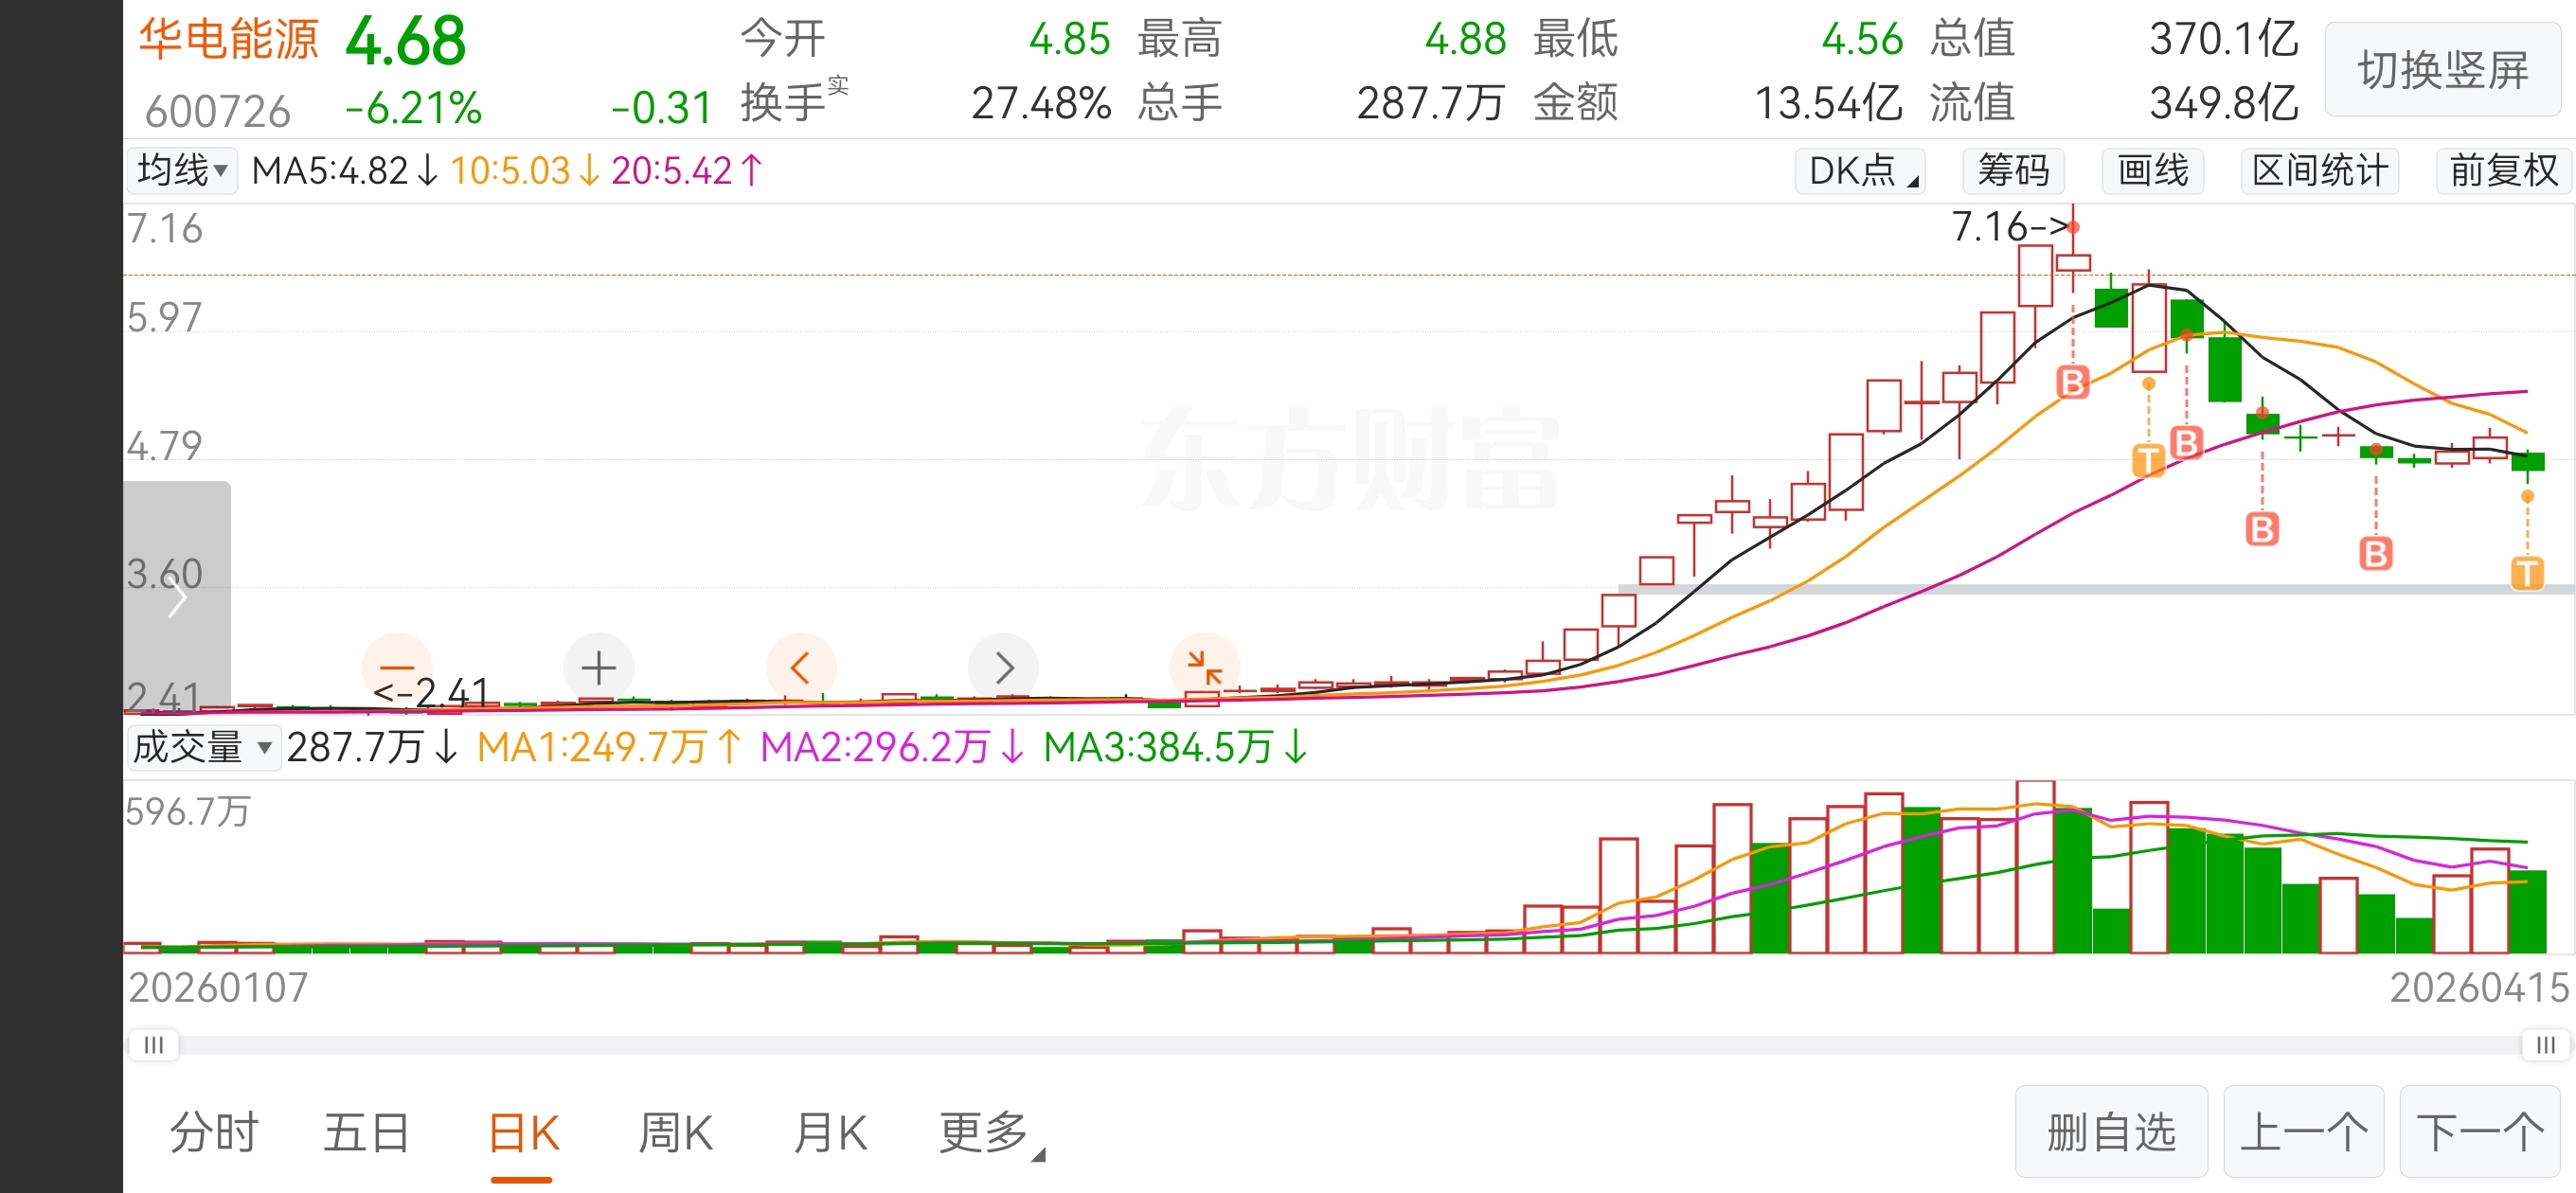The image size is (2576, 1193).
Task: Tap the orange T marker at the chart's right edge
Action: coord(2527,573)
